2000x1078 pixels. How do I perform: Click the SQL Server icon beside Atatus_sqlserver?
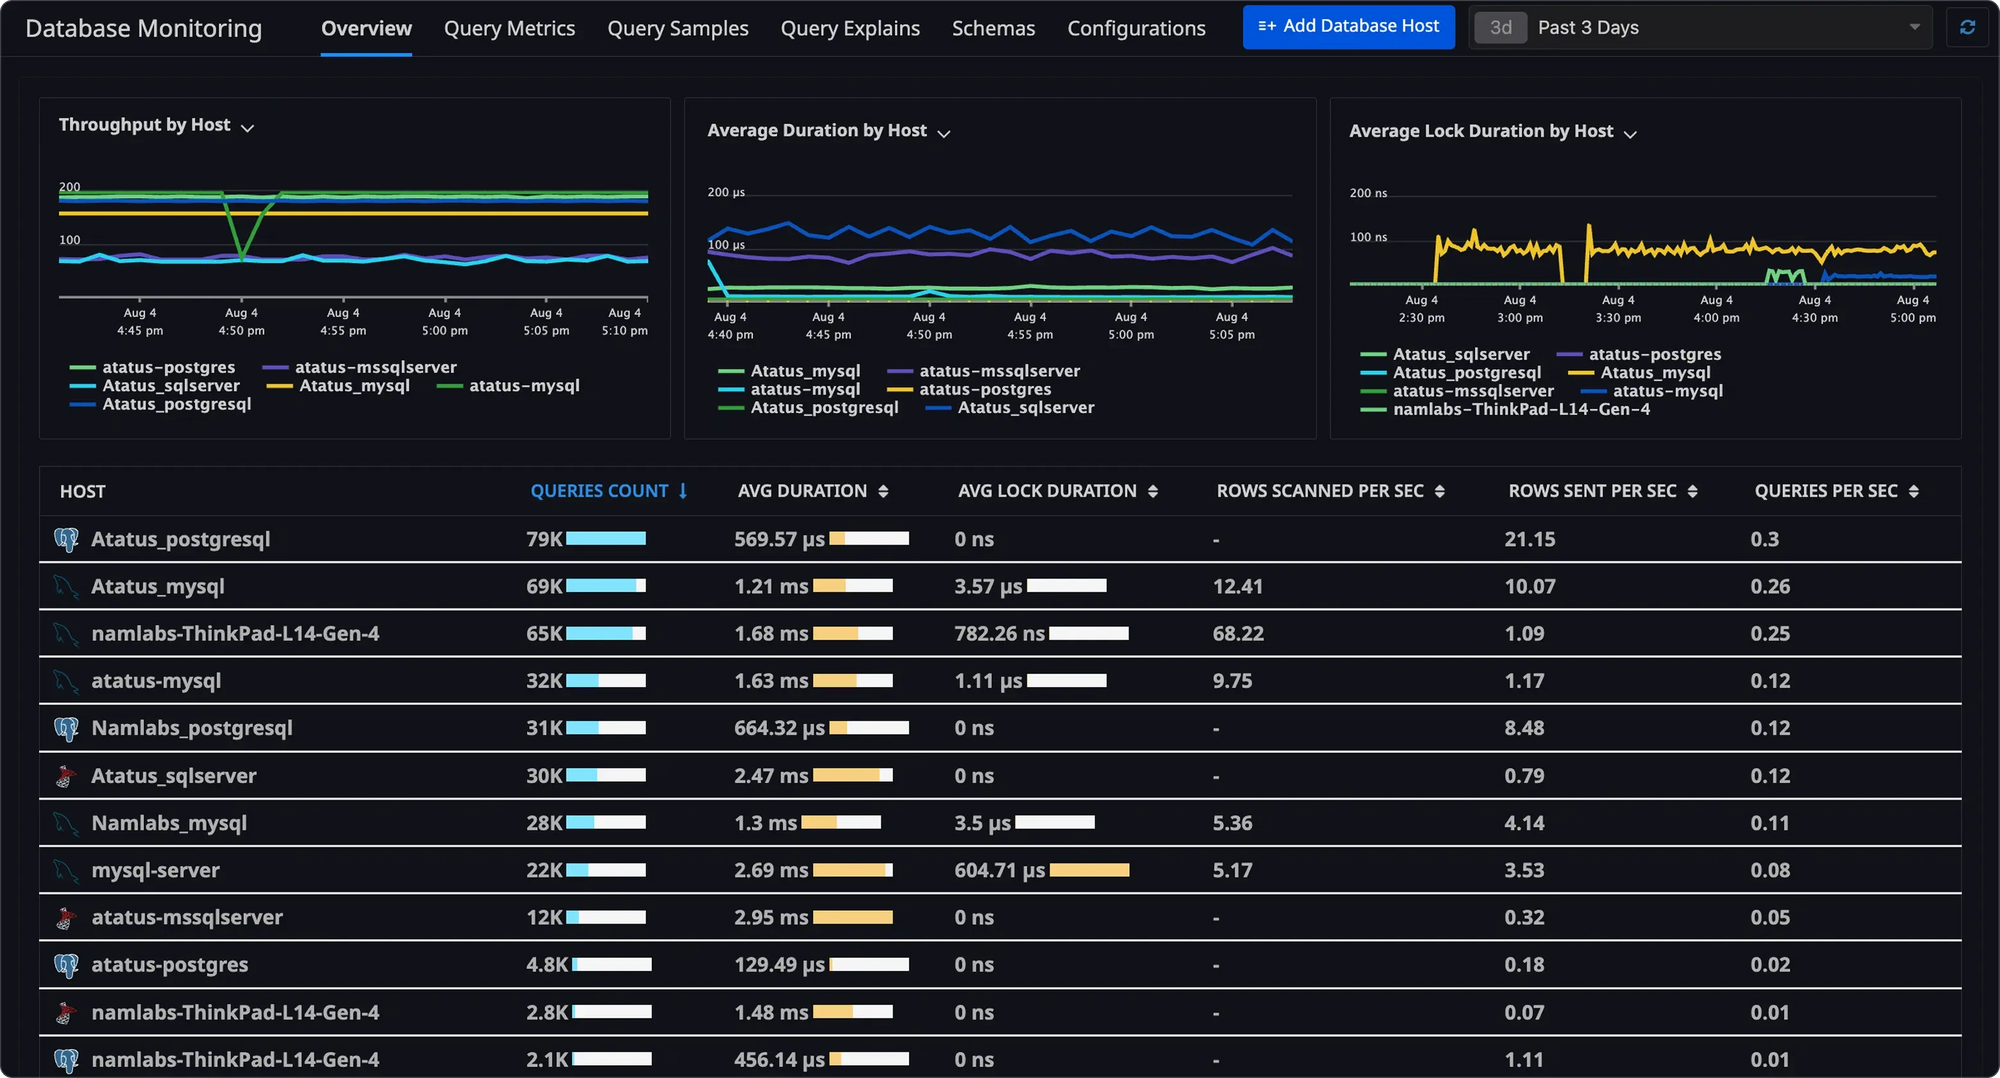tap(66, 775)
